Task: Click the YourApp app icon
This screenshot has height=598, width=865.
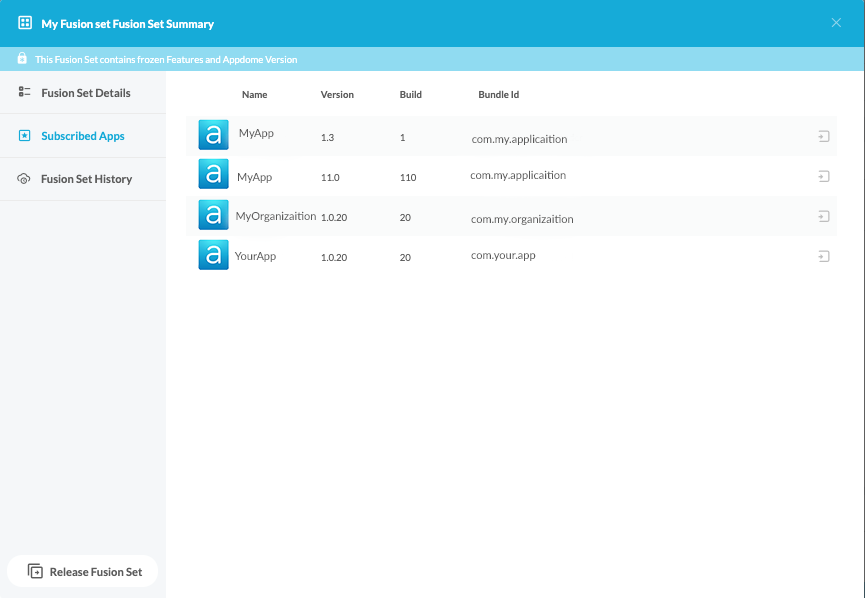Action: click(x=213, y=255)
